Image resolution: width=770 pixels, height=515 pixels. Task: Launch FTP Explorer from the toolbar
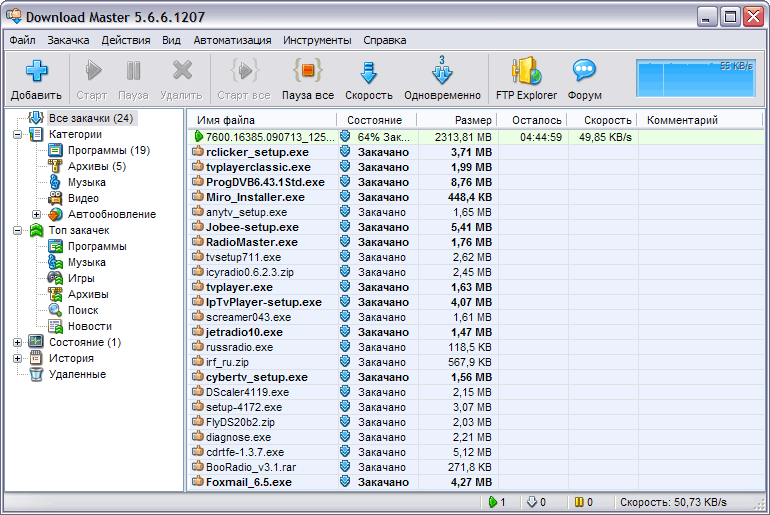pyautogui.click(x=526, y=72)
